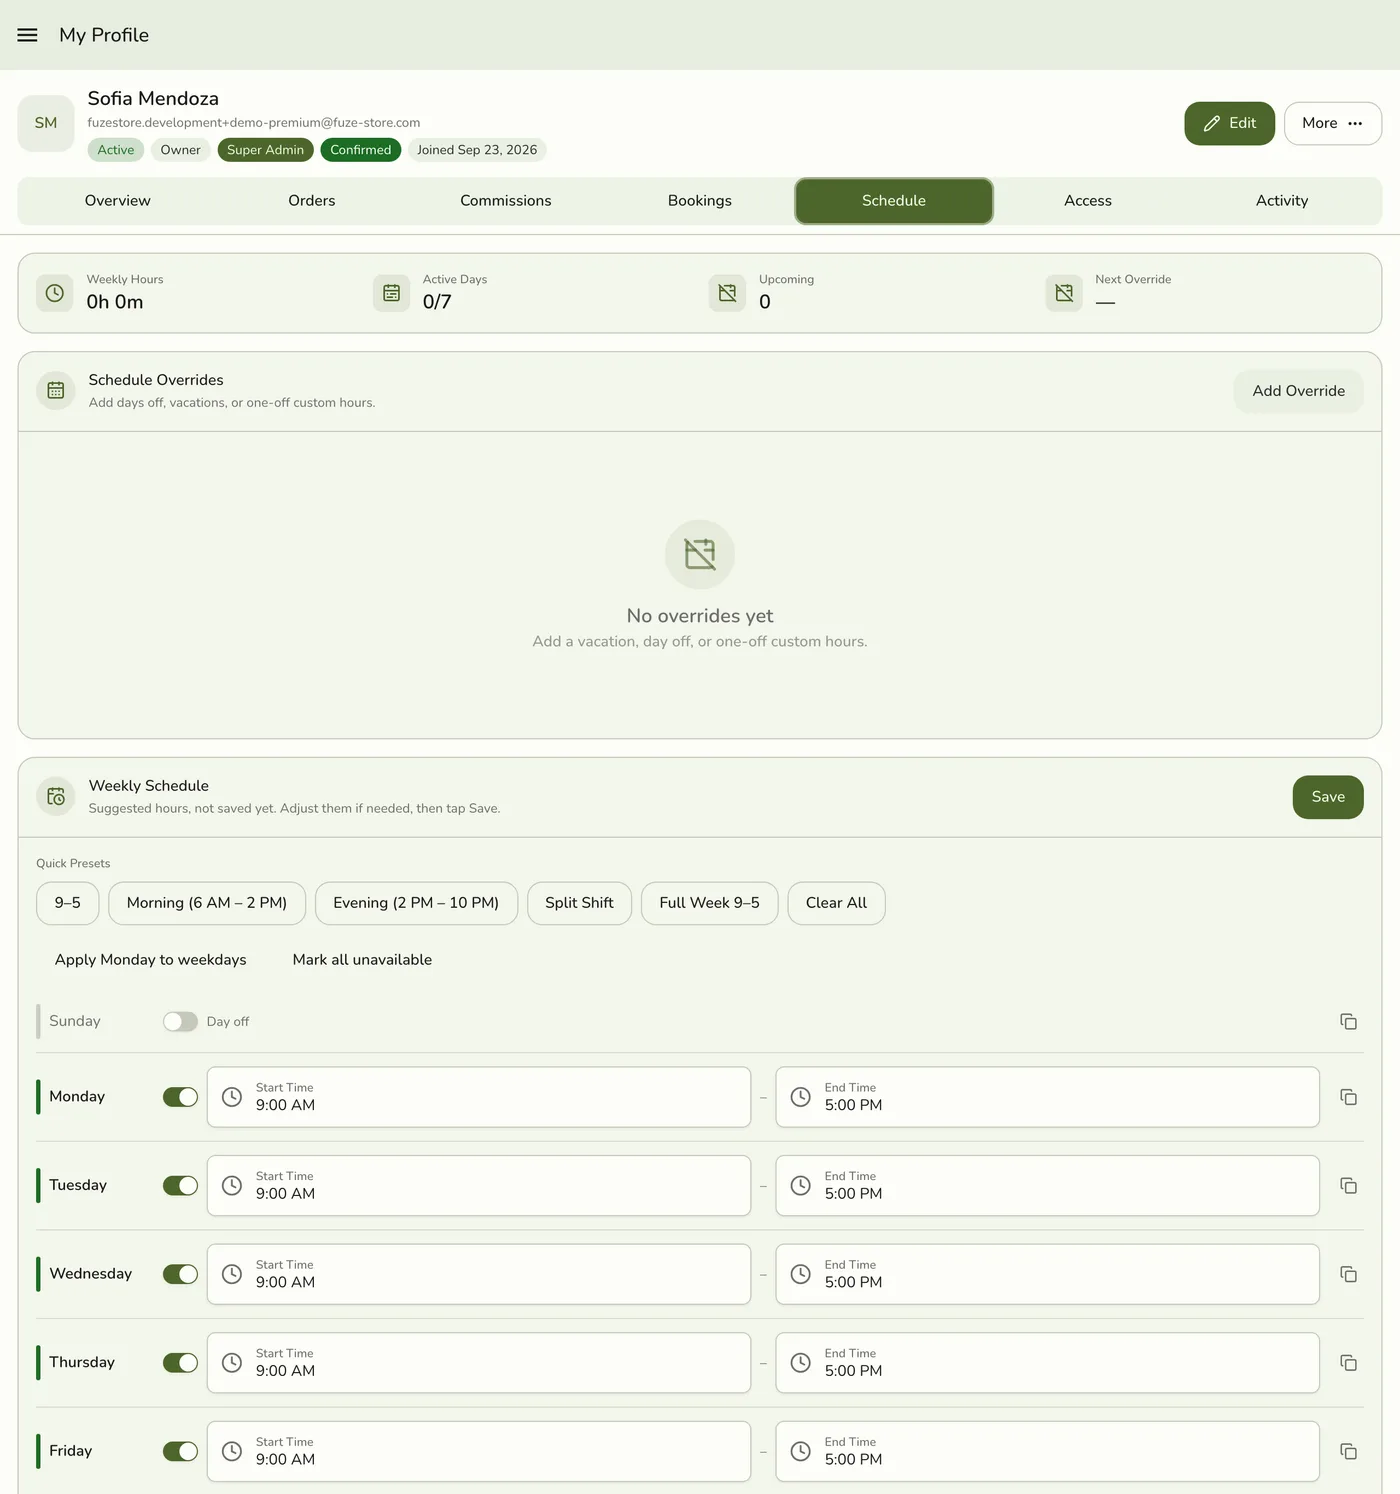Open the Orders tab
Viewport: 1400px width, 1494px height.
pyautogui.click(x=312, y=201)
